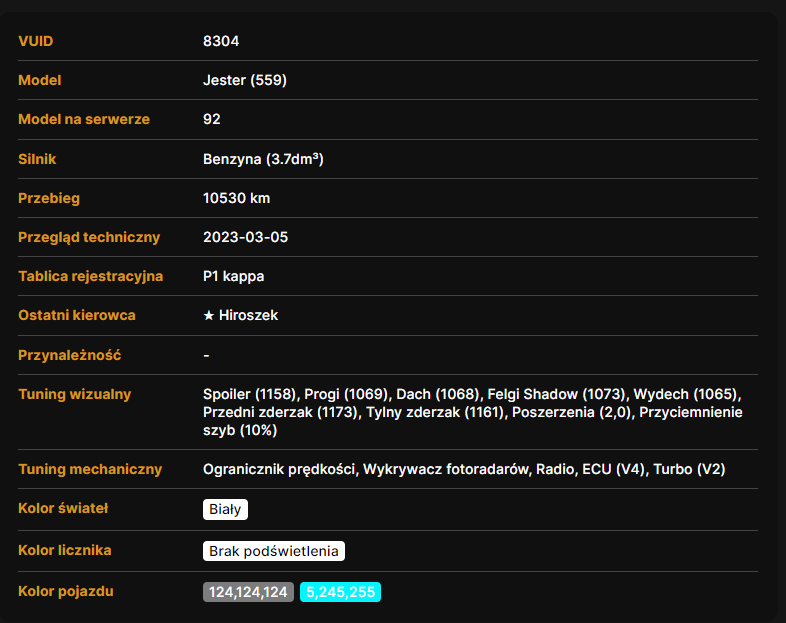Click the Benzyna (3.7dm³) engine value

click(263, 159)
